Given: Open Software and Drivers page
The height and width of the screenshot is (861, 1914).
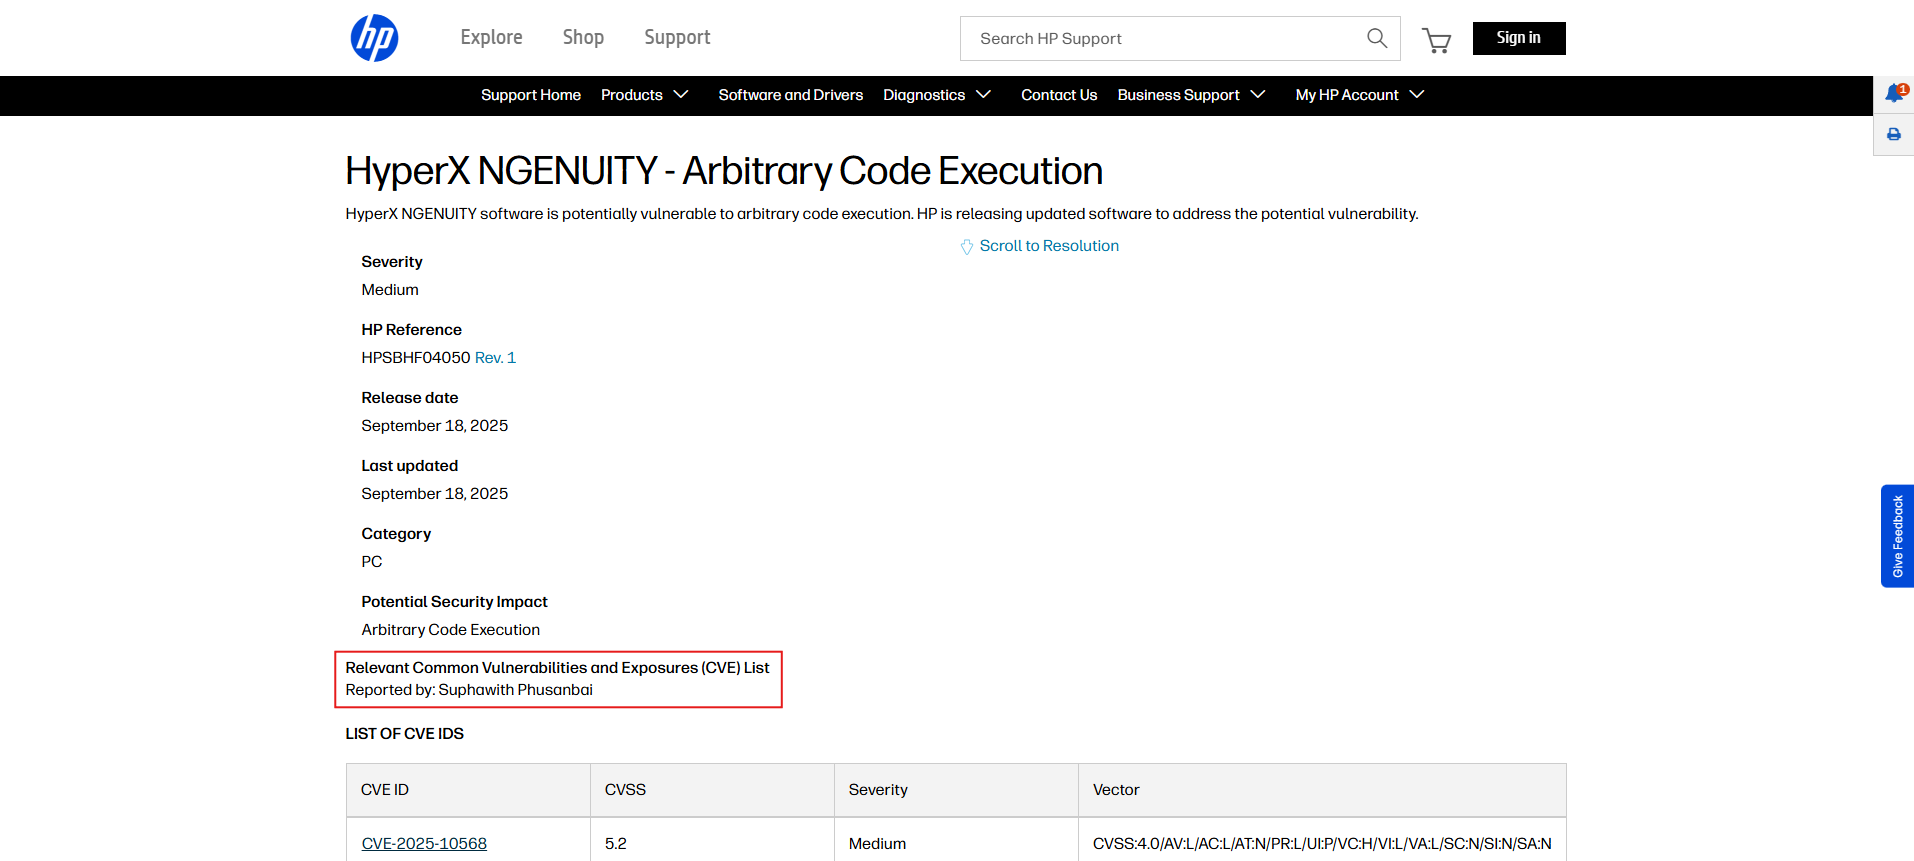Looking at the screenshot, I should click(x=790, y=95).
